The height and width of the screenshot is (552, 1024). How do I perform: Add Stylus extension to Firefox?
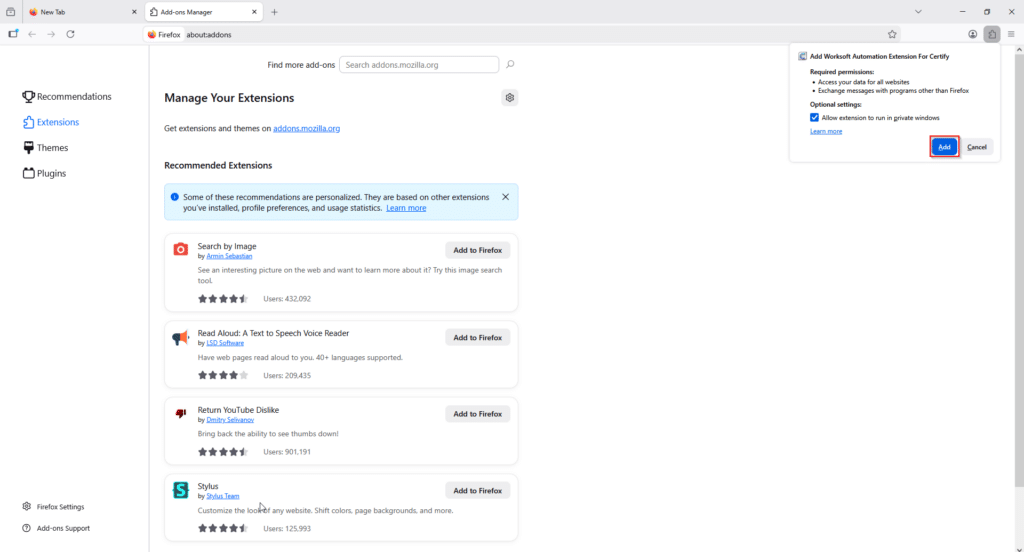point(477,491)
